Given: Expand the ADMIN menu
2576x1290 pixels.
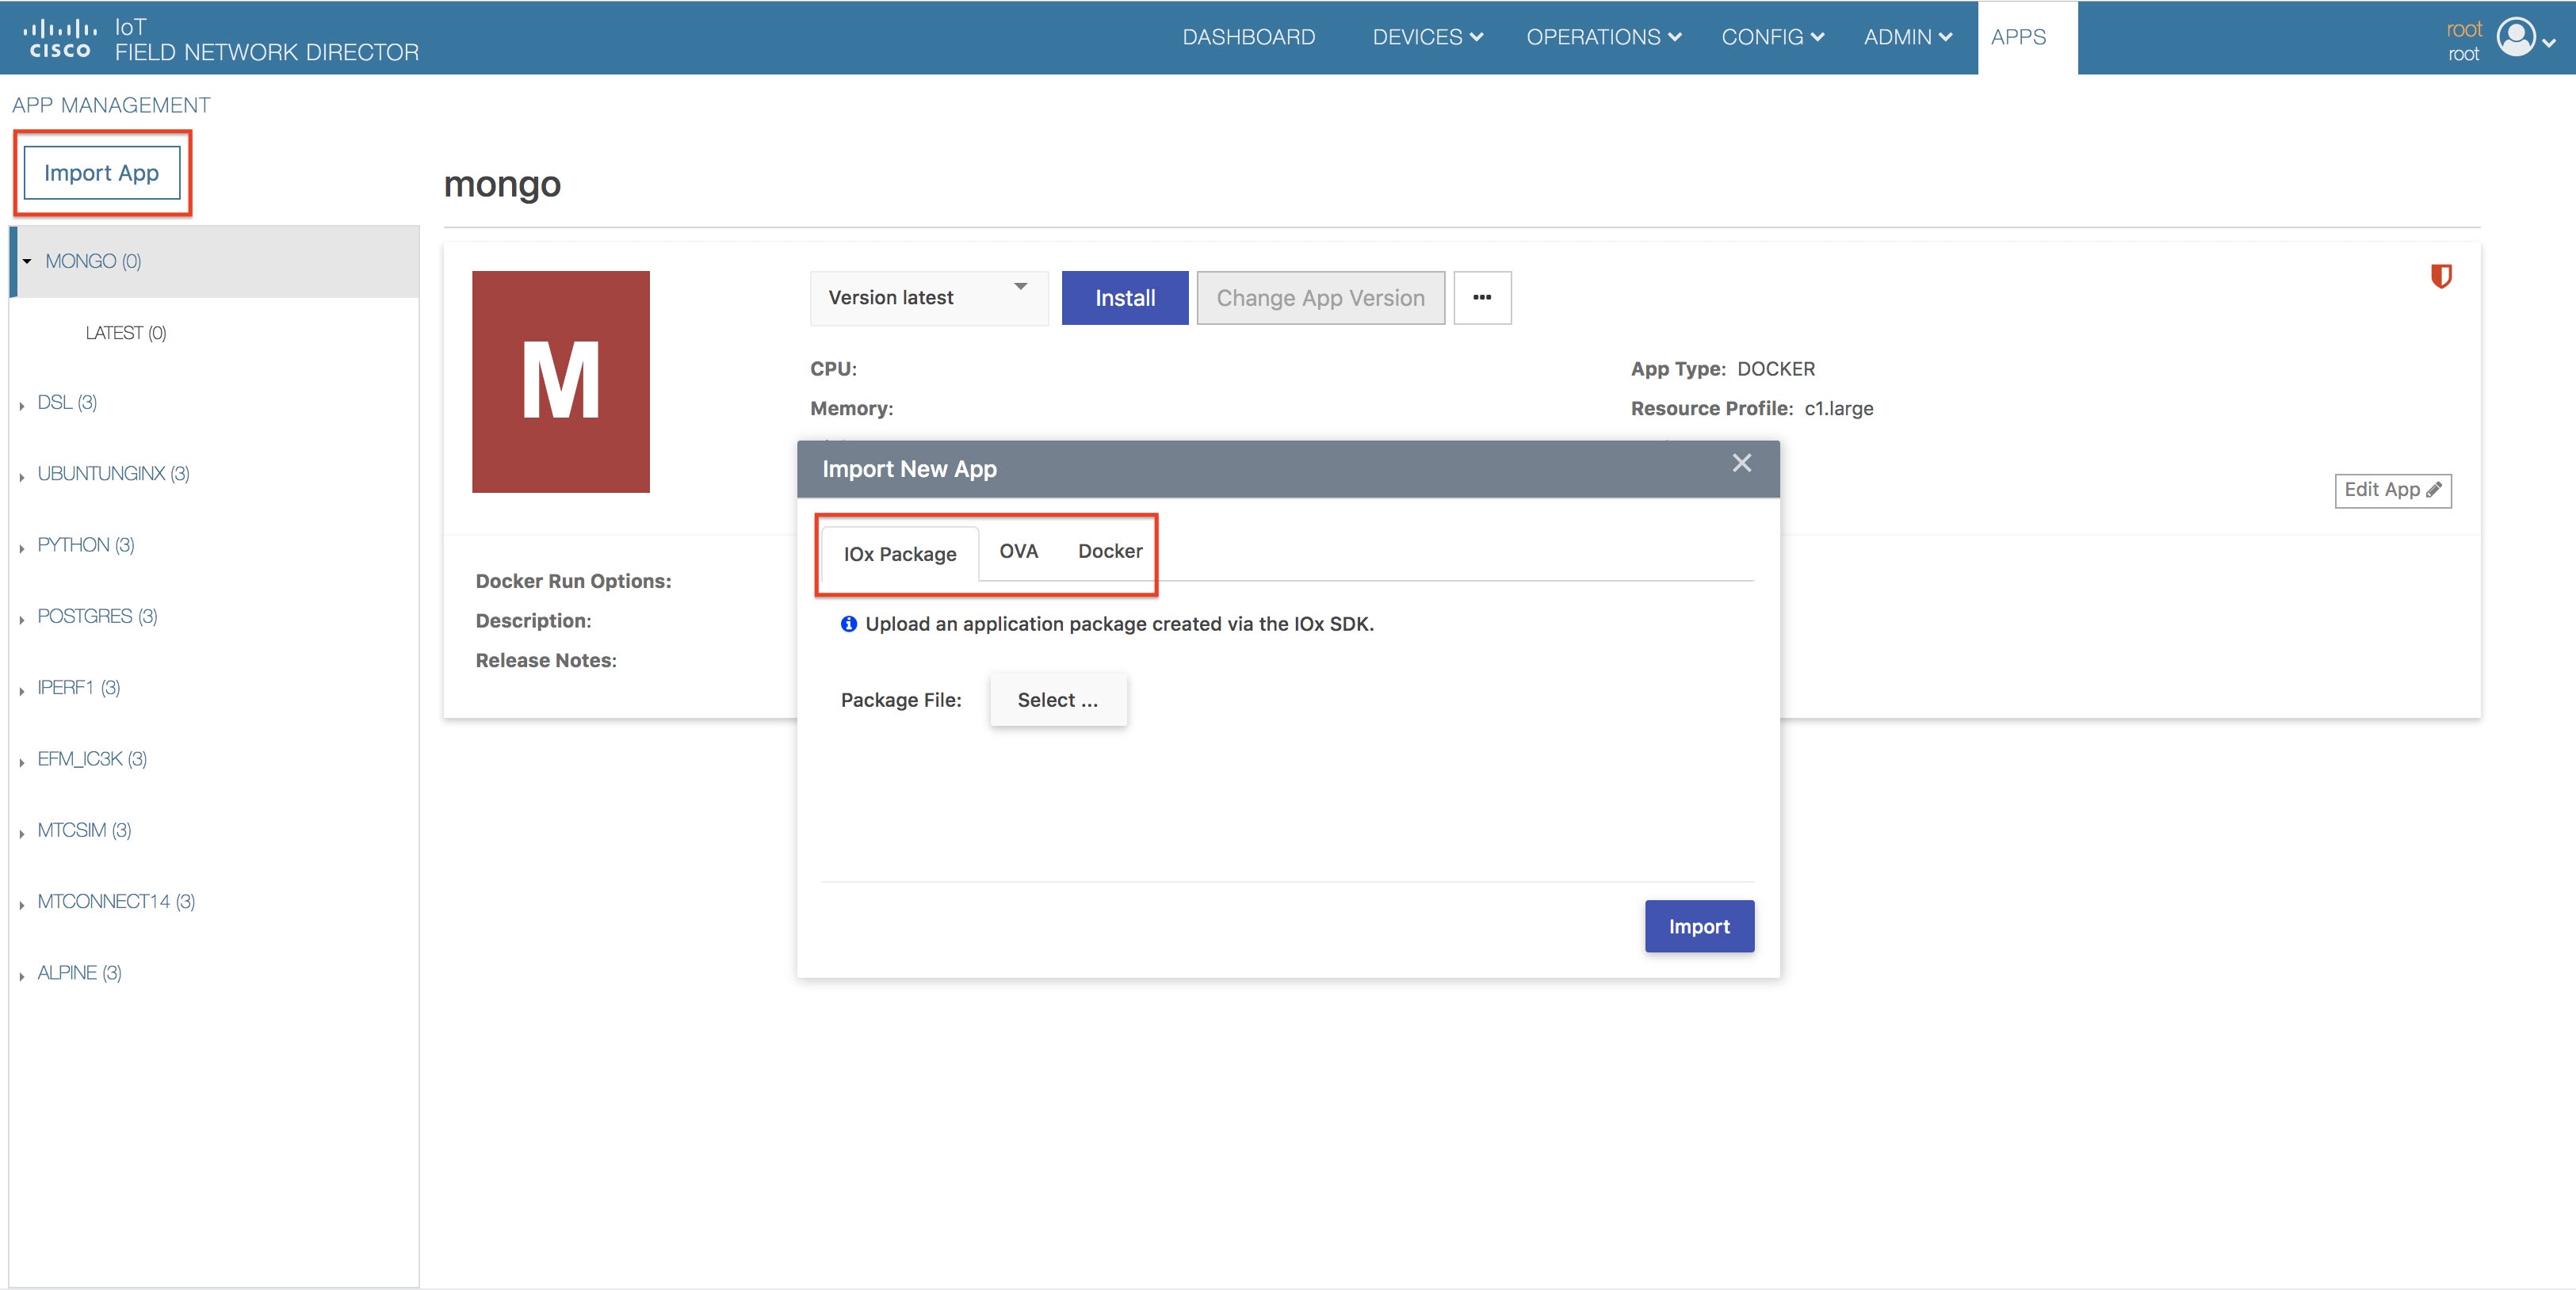Looking at the screenshot, I should pyautogui.click(x=1907, y=37).
